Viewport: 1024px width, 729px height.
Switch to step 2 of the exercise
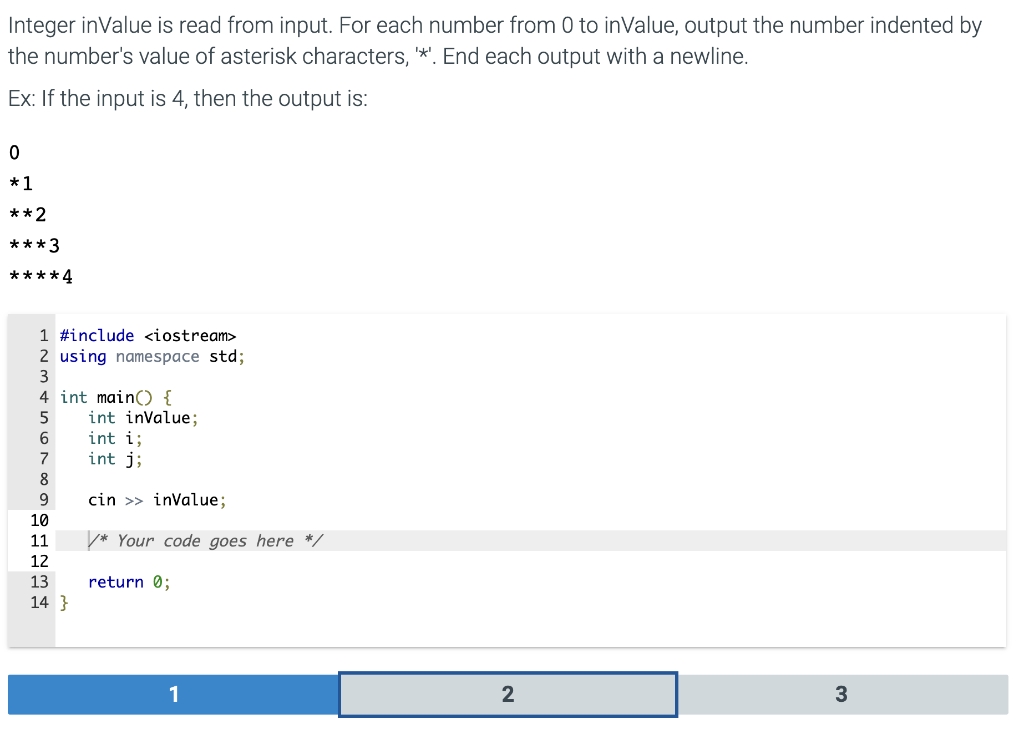(x=507, y=693)
